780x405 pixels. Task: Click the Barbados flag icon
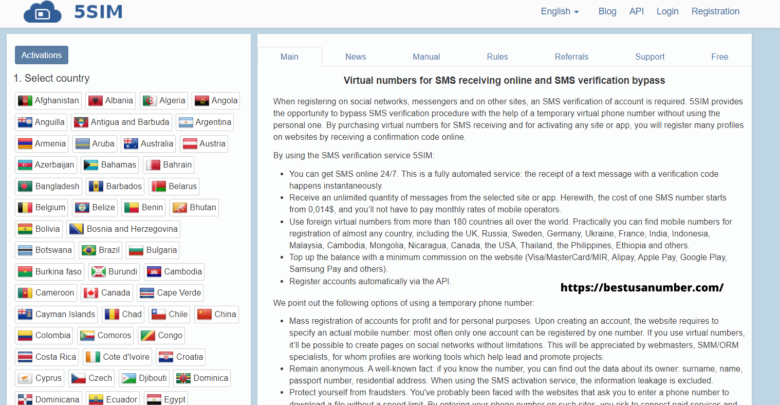pos(96,186)
